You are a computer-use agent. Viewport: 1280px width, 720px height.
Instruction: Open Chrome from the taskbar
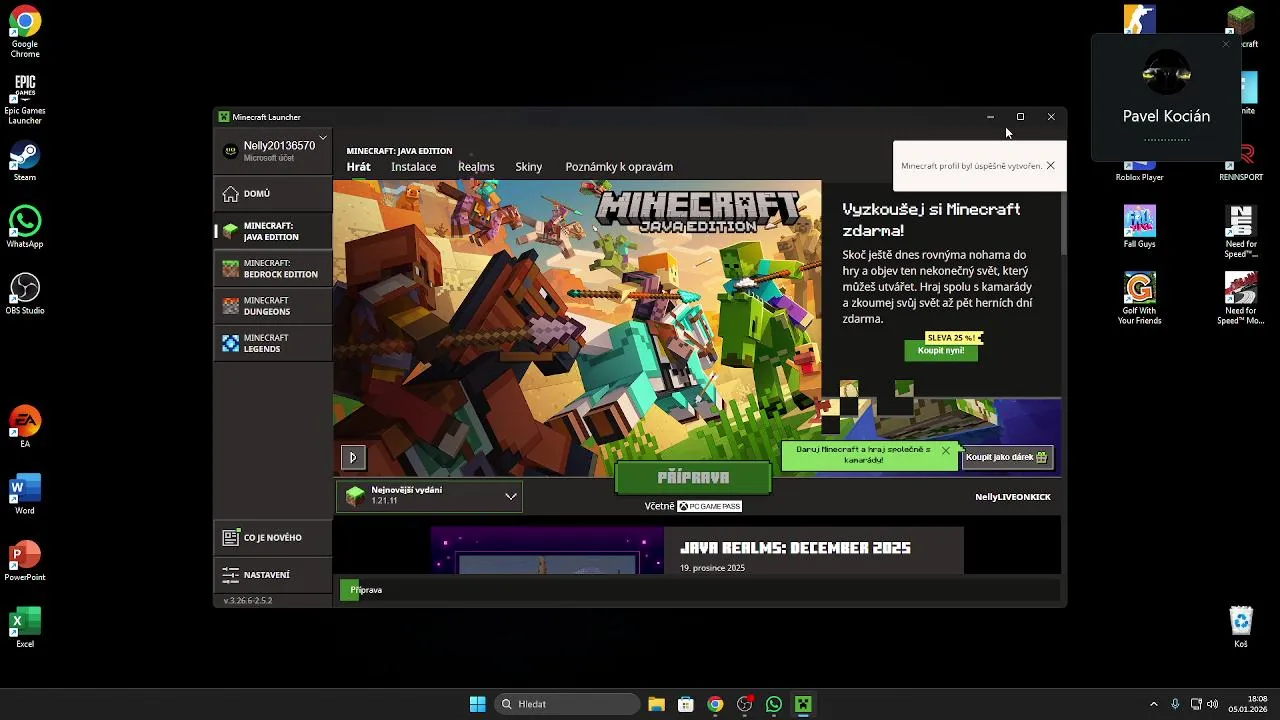(715, 704)
